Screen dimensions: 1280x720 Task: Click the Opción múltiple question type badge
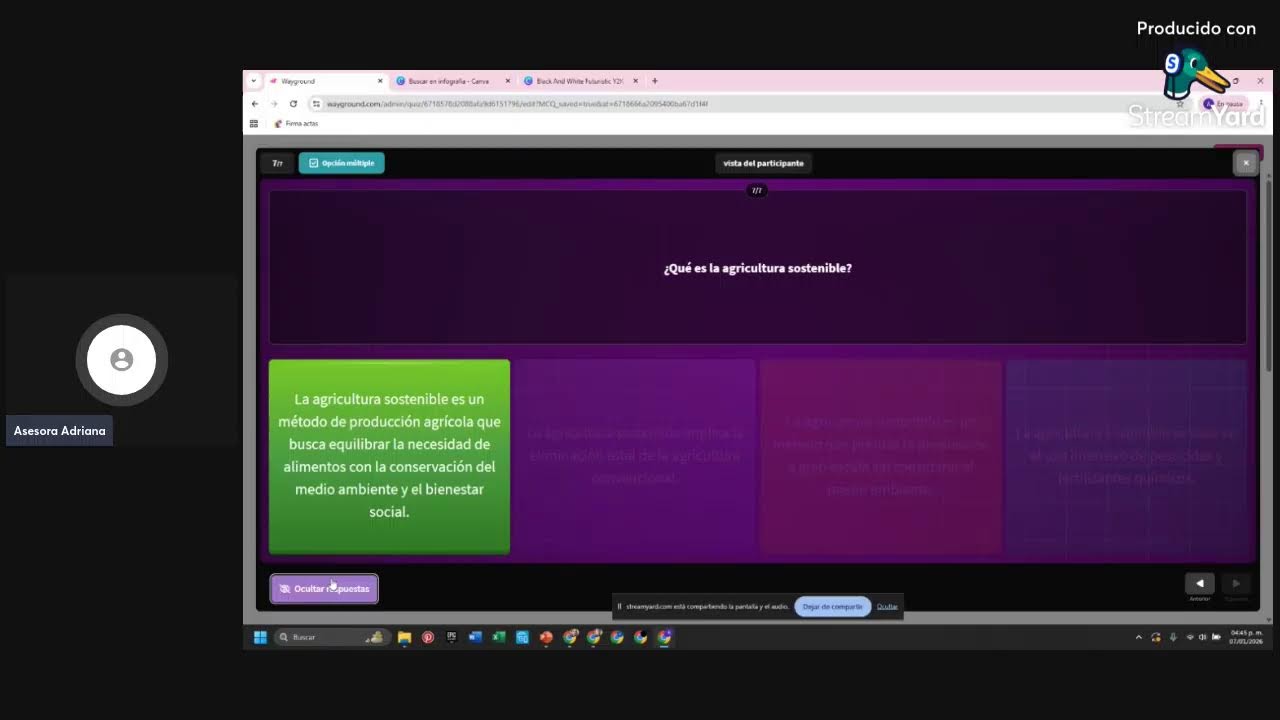coord(341,163)
